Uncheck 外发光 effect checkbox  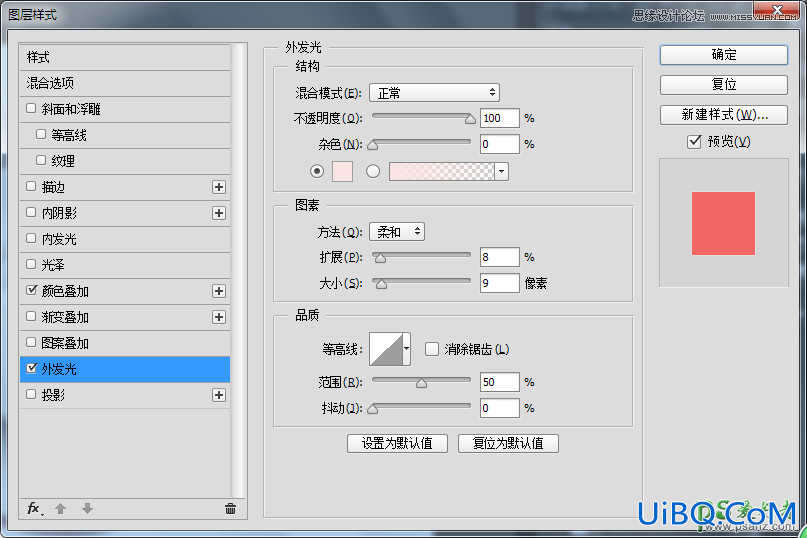pyautogui.click(x=31, y=368)
